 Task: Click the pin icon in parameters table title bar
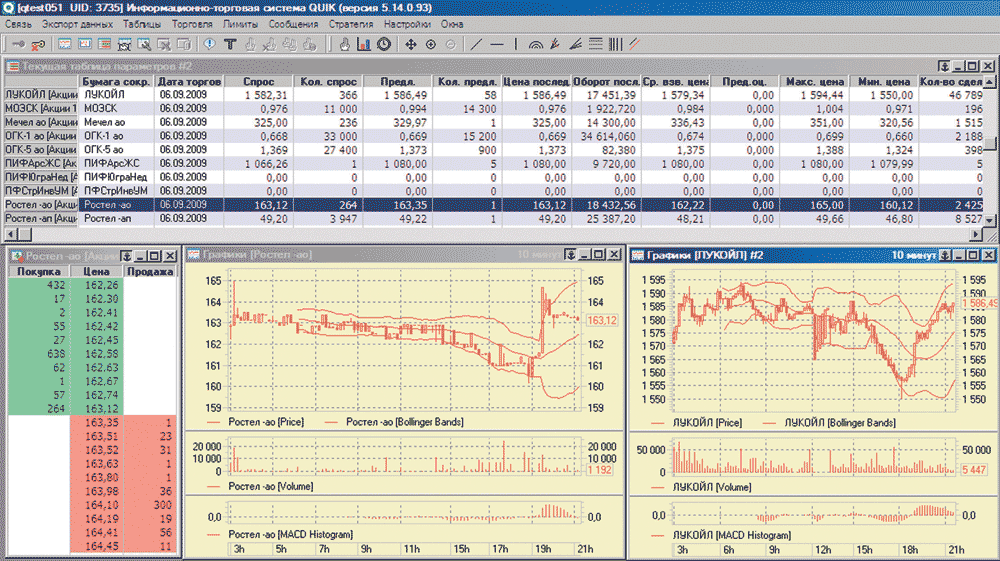pos(943,66)
